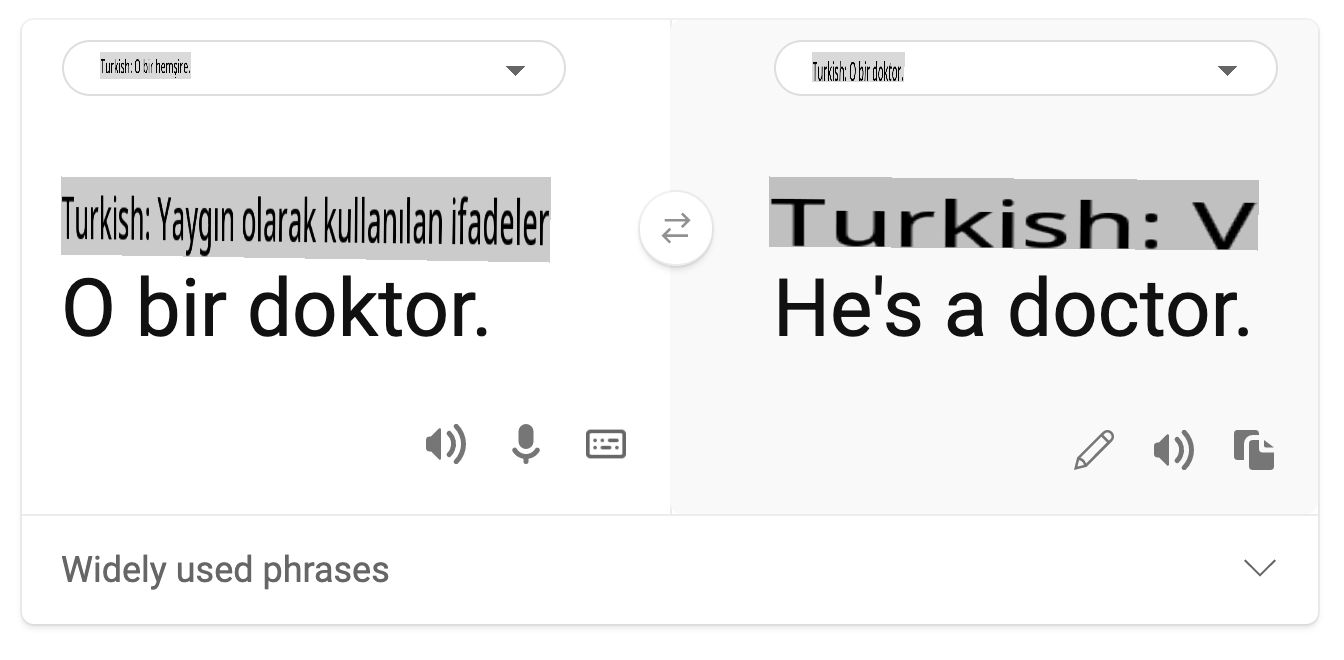
Task: Select the translated text "He's a doctor."
Action: tap(1012, 310)
